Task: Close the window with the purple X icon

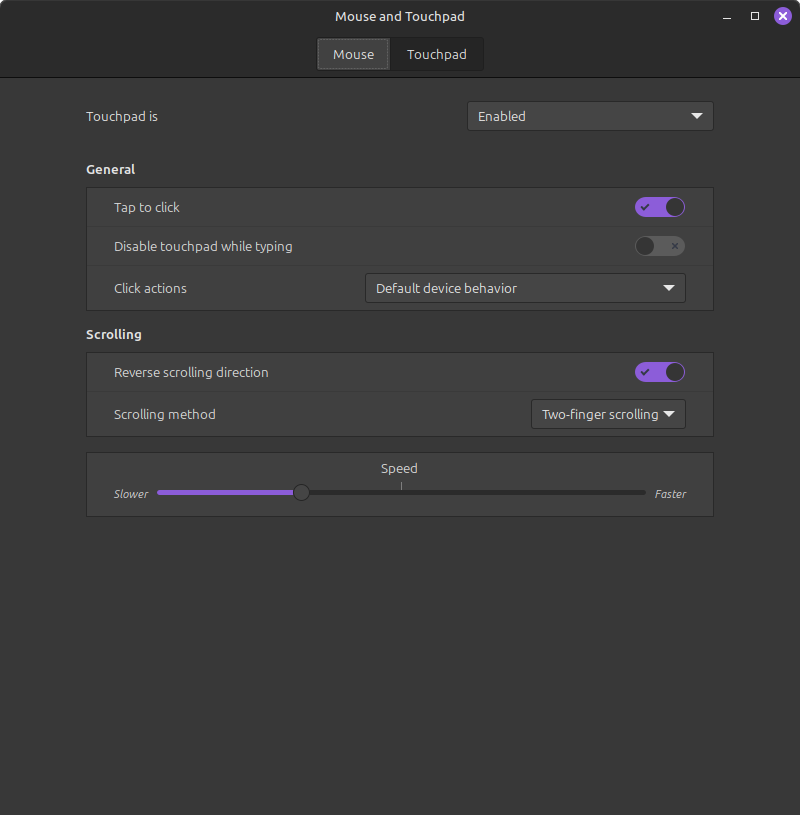Action: pos(783,16)
